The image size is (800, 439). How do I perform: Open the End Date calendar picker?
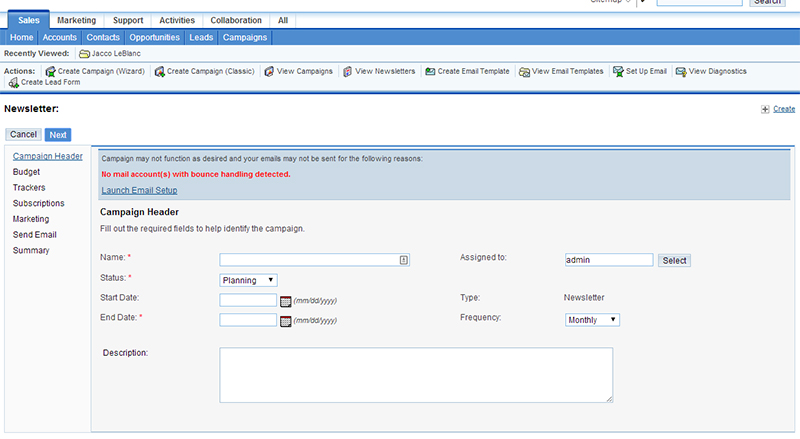(285, 321)
